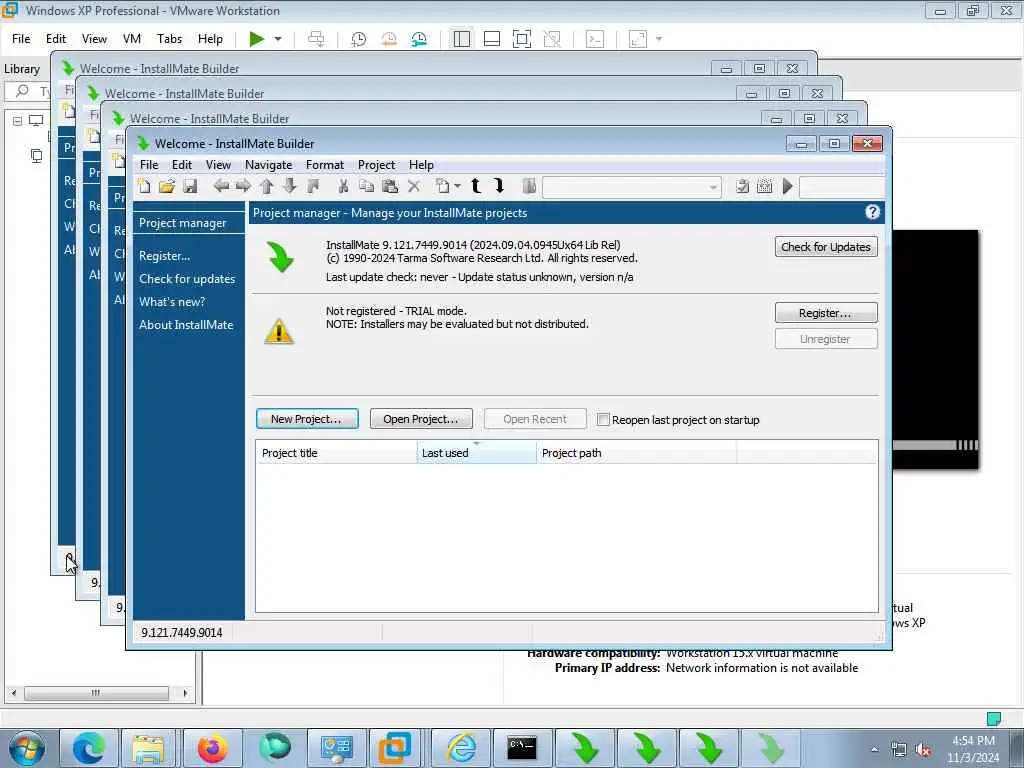
Task: Click the Delete X toolbar icon
Action: click(413, 187)
